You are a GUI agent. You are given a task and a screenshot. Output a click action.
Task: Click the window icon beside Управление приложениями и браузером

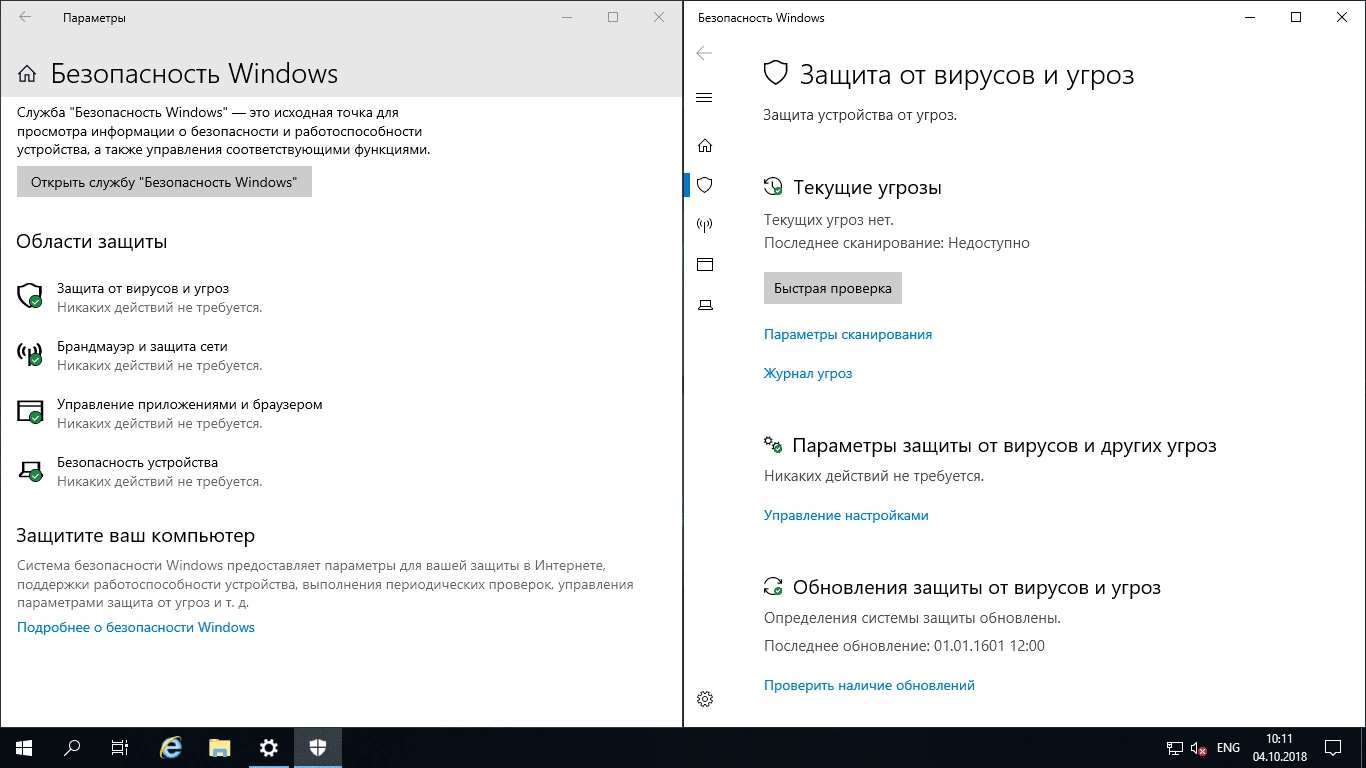pyautogui.click(x=30, y=411)
